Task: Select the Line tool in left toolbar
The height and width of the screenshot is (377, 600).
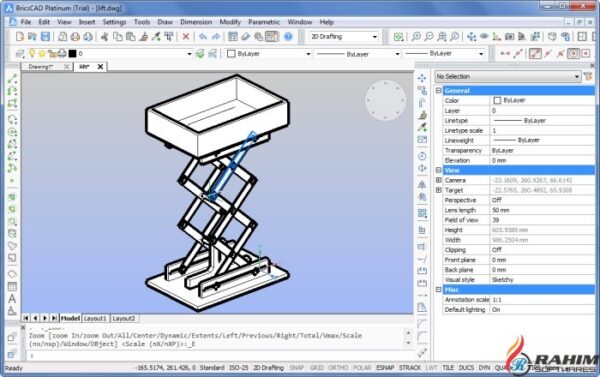Action: click(12, 79)
